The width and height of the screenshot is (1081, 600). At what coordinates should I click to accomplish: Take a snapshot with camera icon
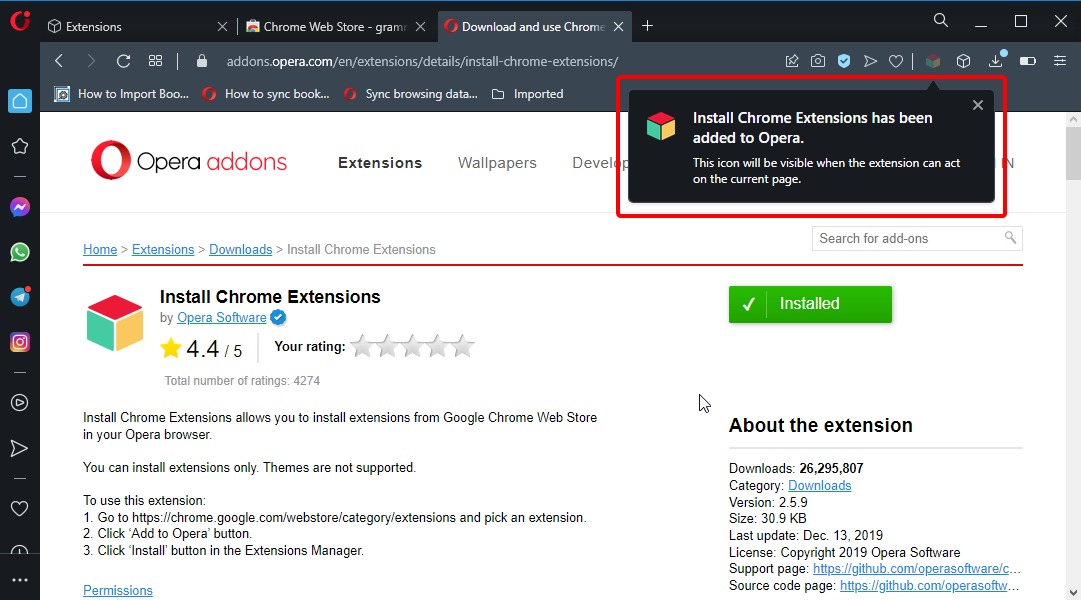tap(818, 61)
